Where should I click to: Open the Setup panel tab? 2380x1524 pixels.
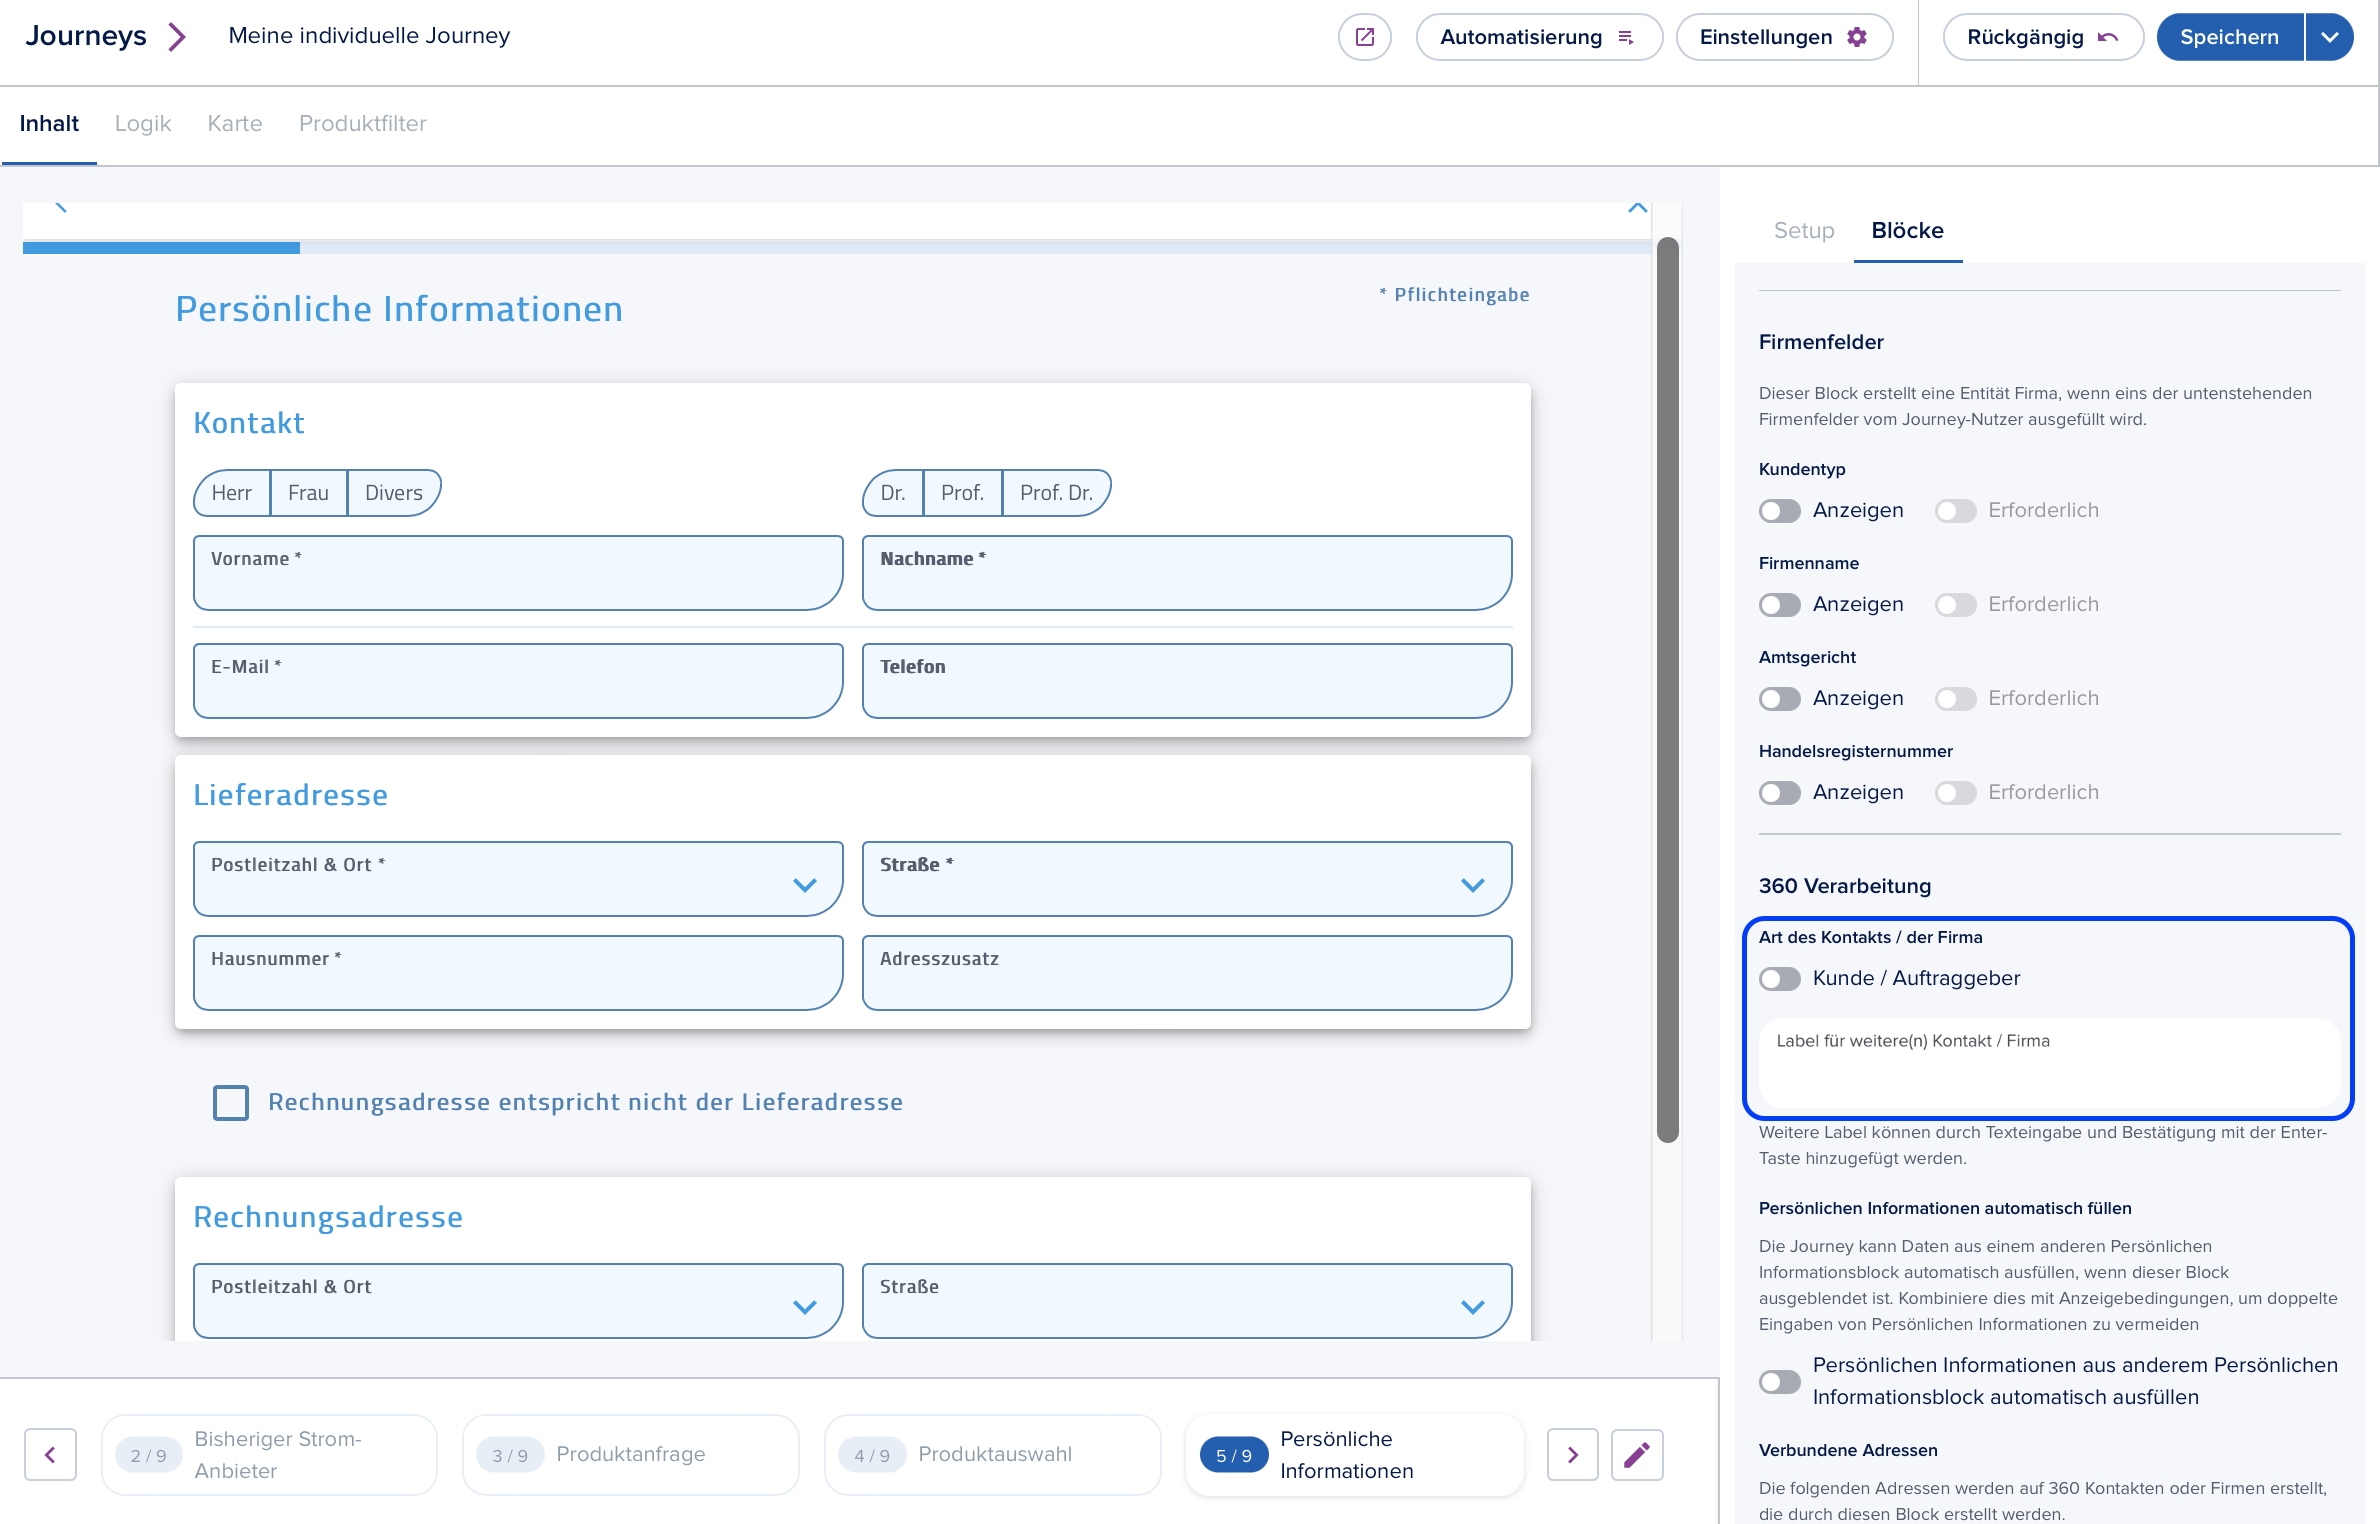point(1804,231)
